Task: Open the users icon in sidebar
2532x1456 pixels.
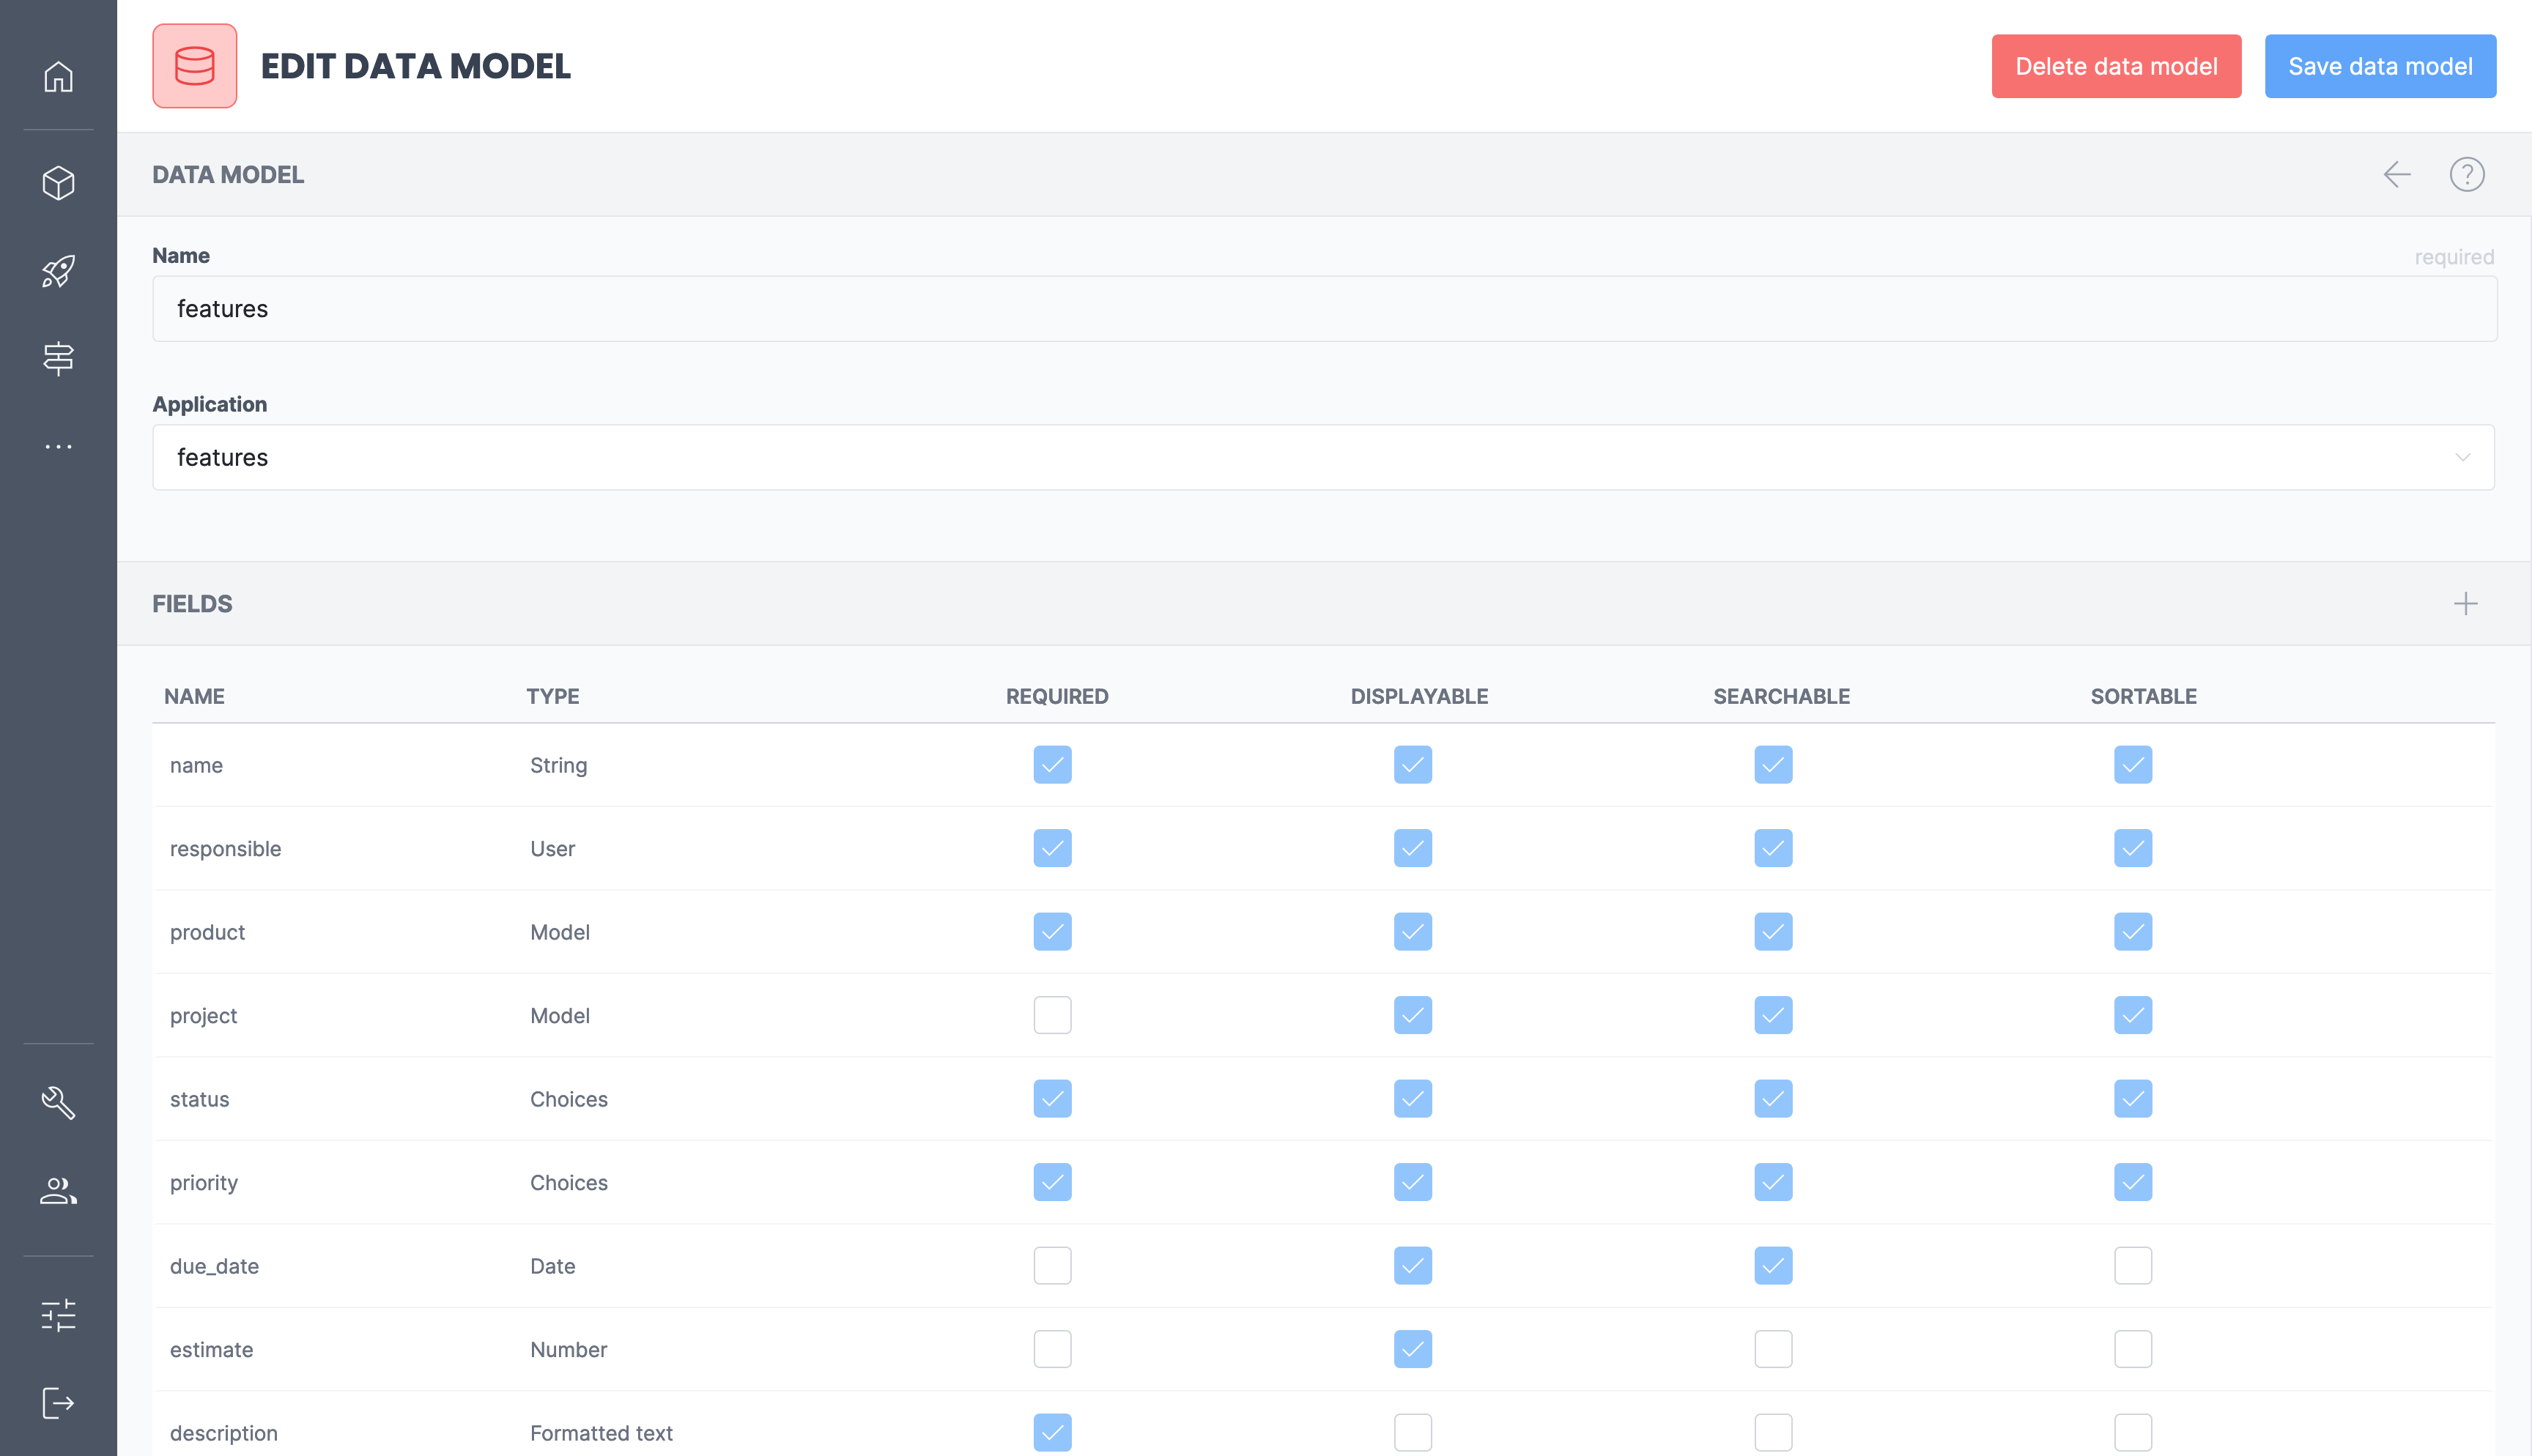Action: pos(58,1190)
